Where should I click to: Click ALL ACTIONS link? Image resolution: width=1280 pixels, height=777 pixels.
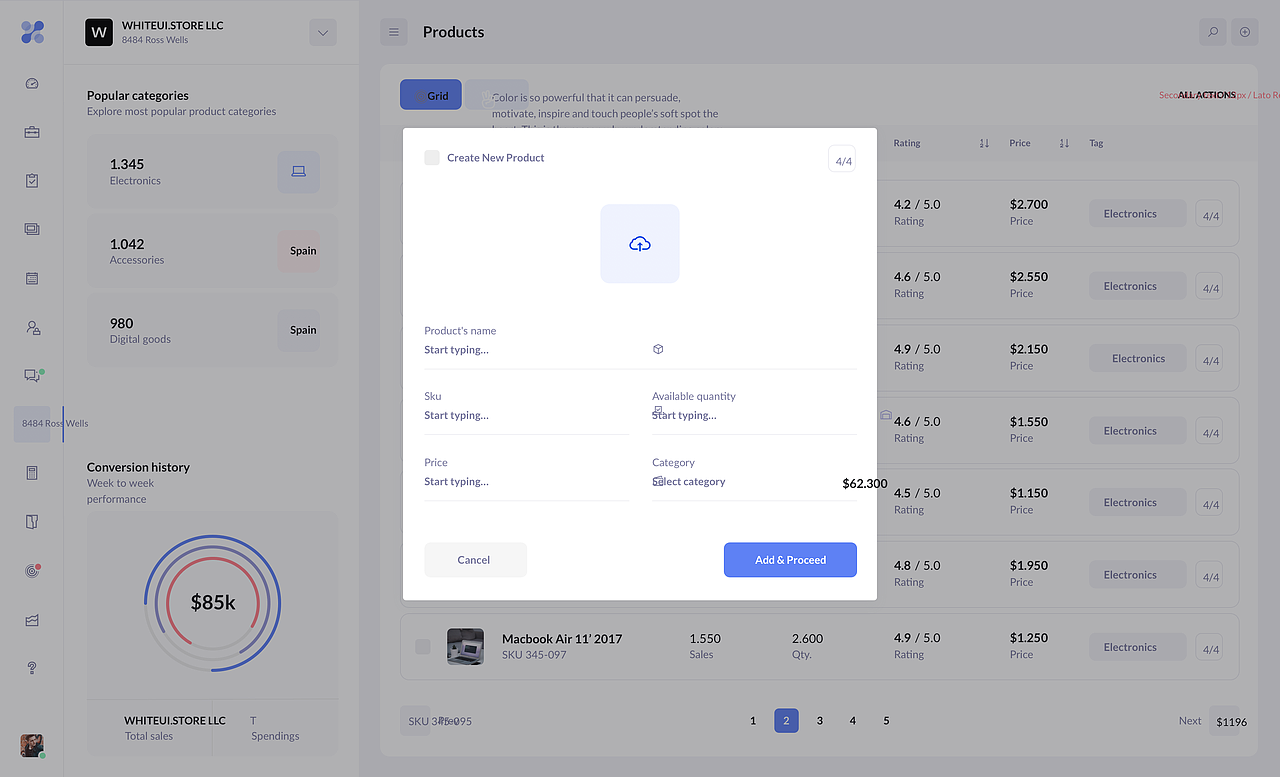1207,95
